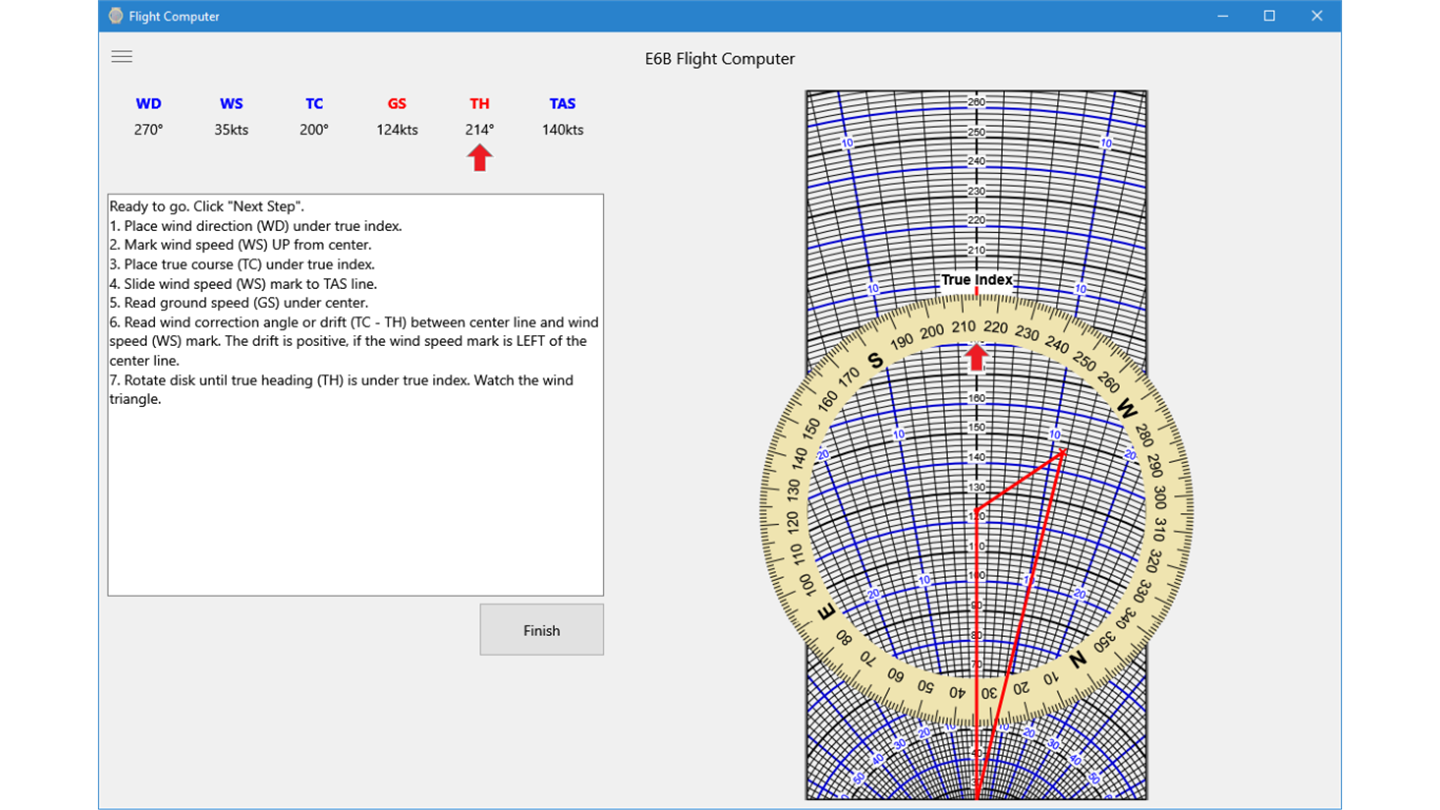Click the N compass letter on the disk

pos(1078,660)
